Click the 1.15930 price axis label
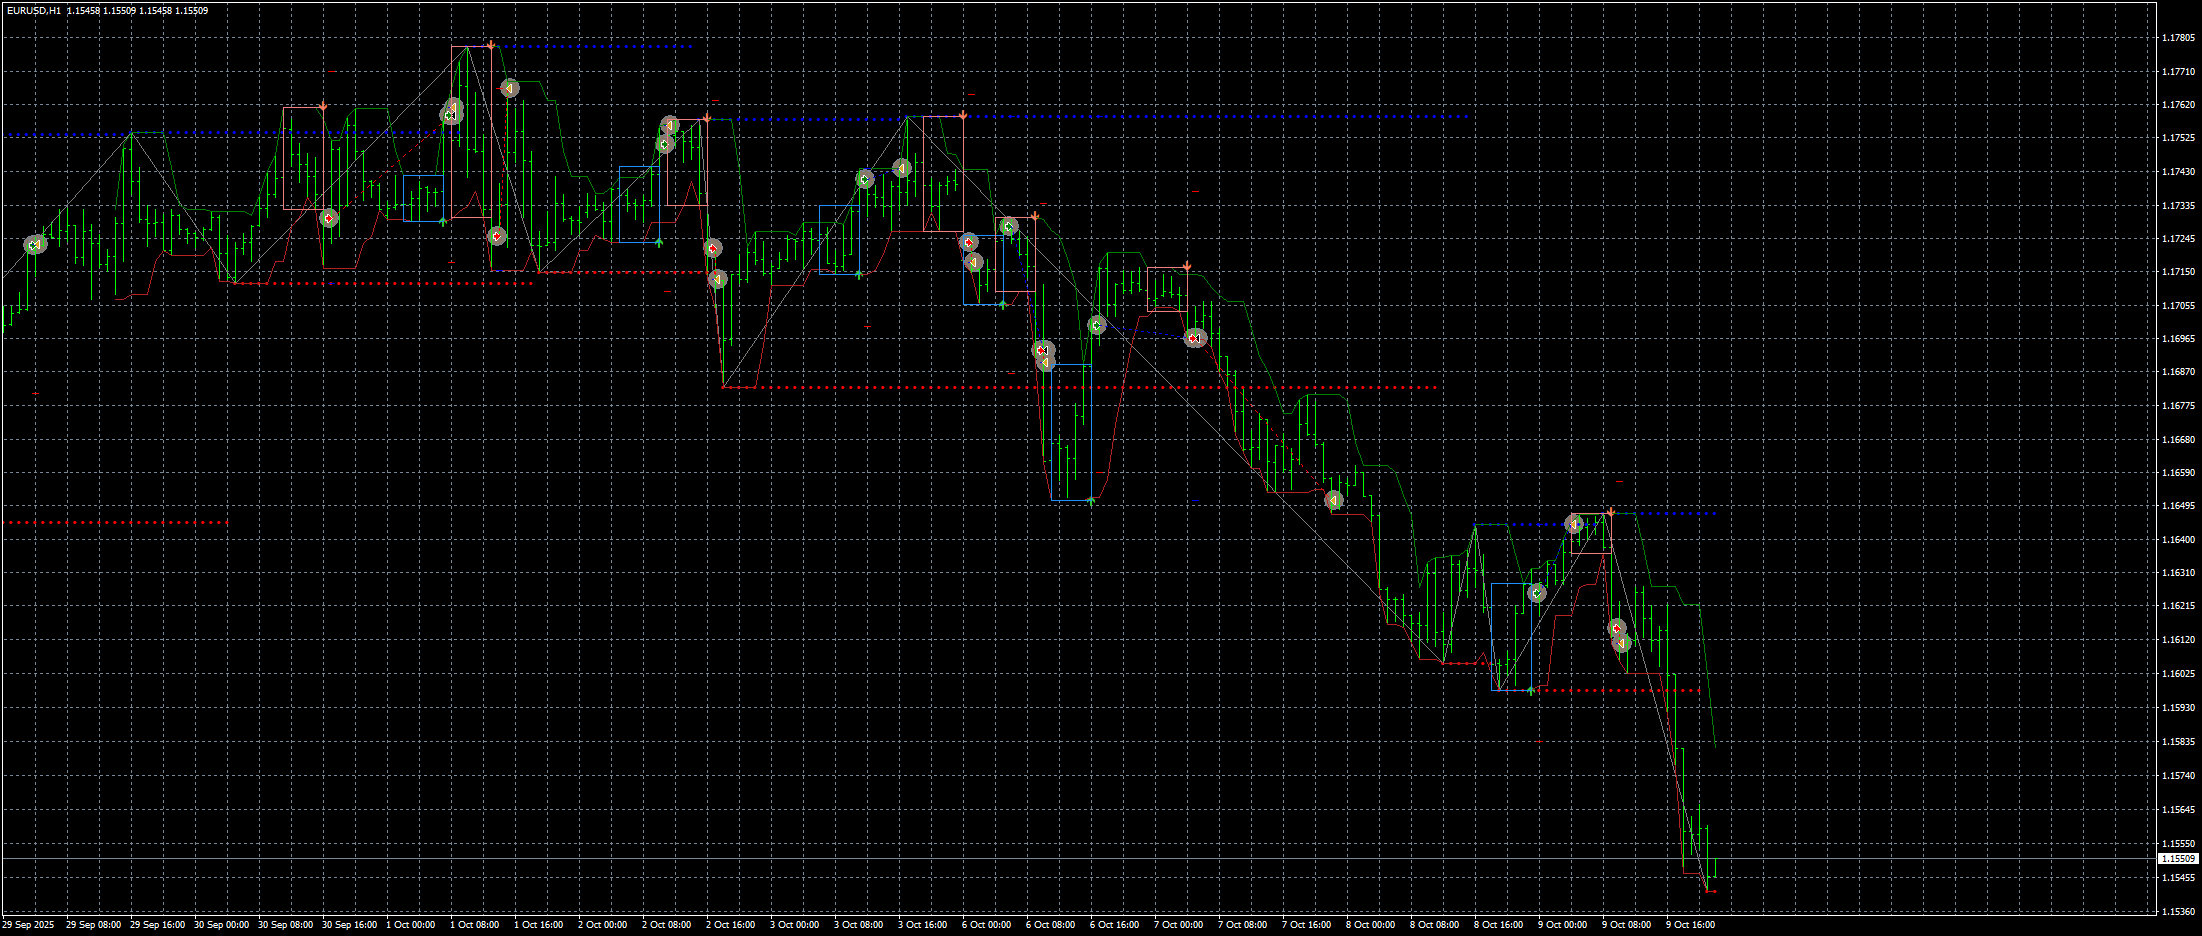2202x936 pixels. click(2177, 708)
